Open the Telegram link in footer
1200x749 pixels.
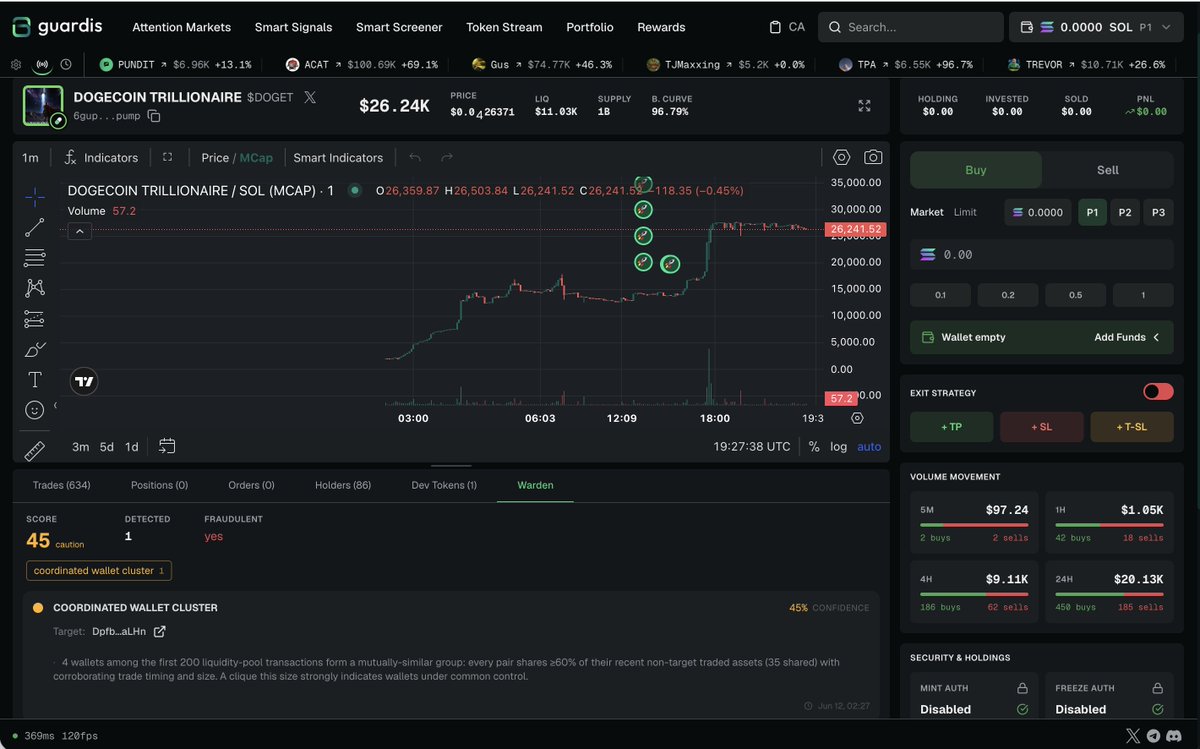click(x=1154, y=735)
